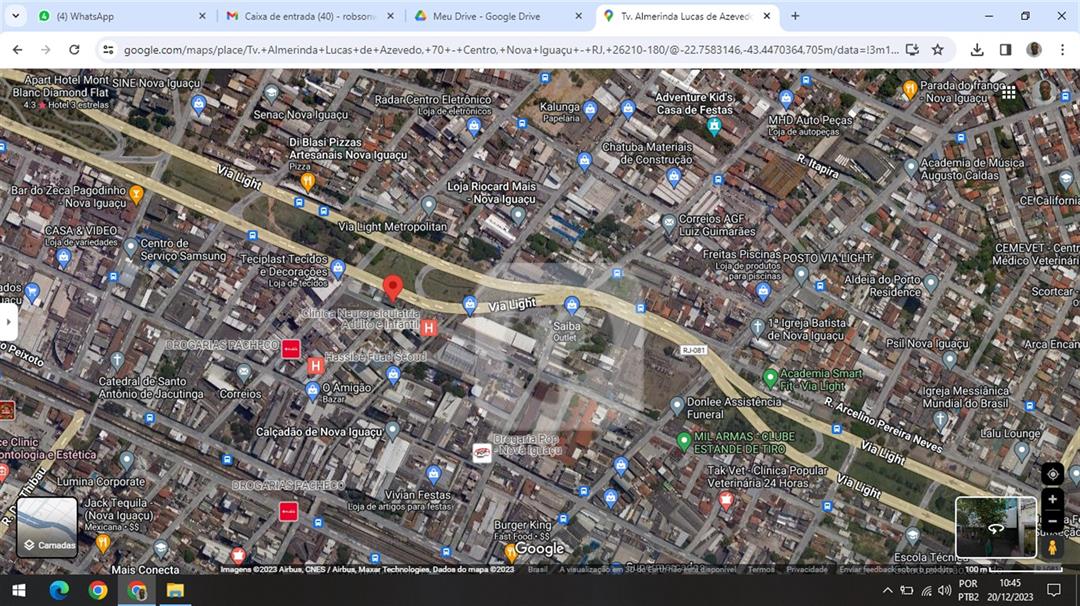The height and width of the screenshot is (606, 1080).
Task: Open Chrome downloads icon
Action: click(977, 49)
